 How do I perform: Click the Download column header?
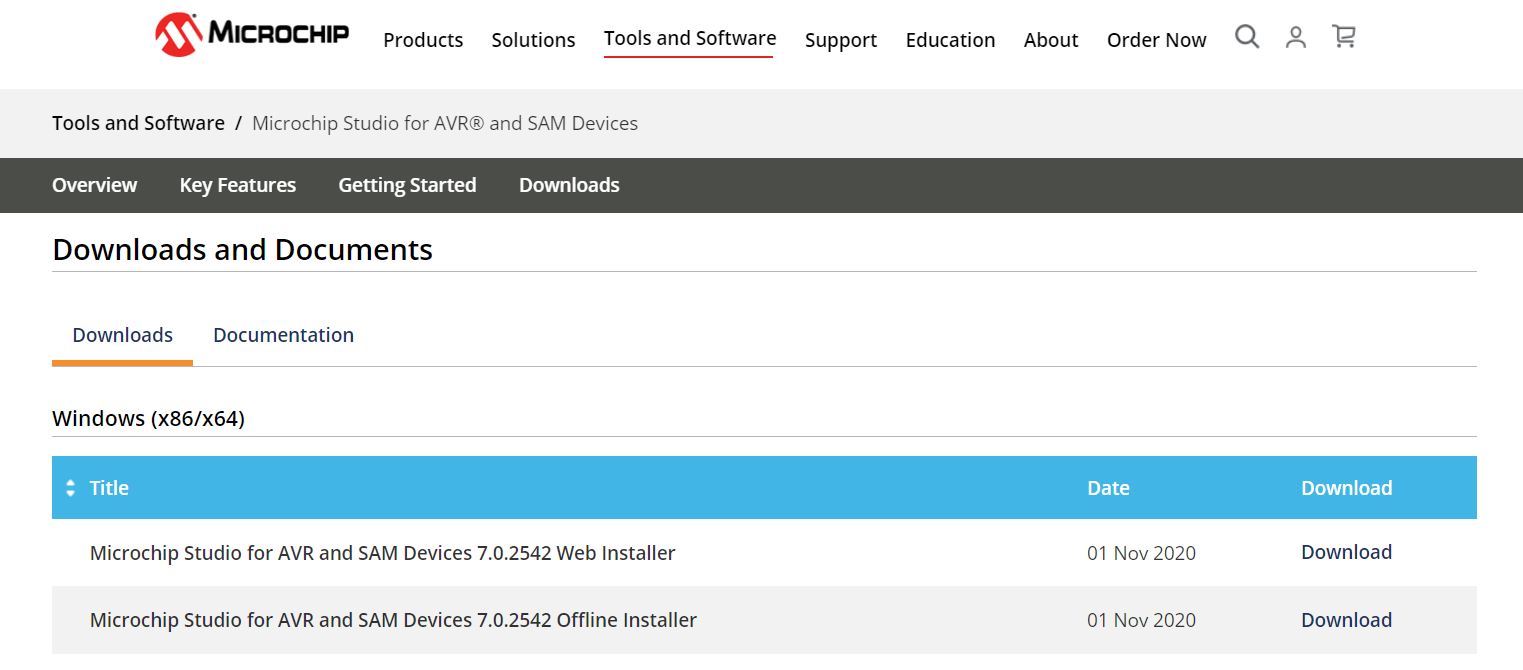coord(1346,488)
